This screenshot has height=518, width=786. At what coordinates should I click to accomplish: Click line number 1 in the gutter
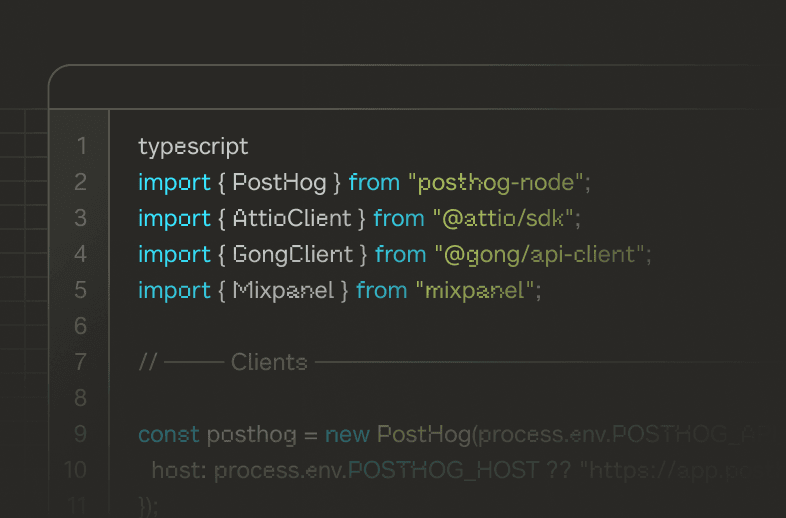coord(81,146)
